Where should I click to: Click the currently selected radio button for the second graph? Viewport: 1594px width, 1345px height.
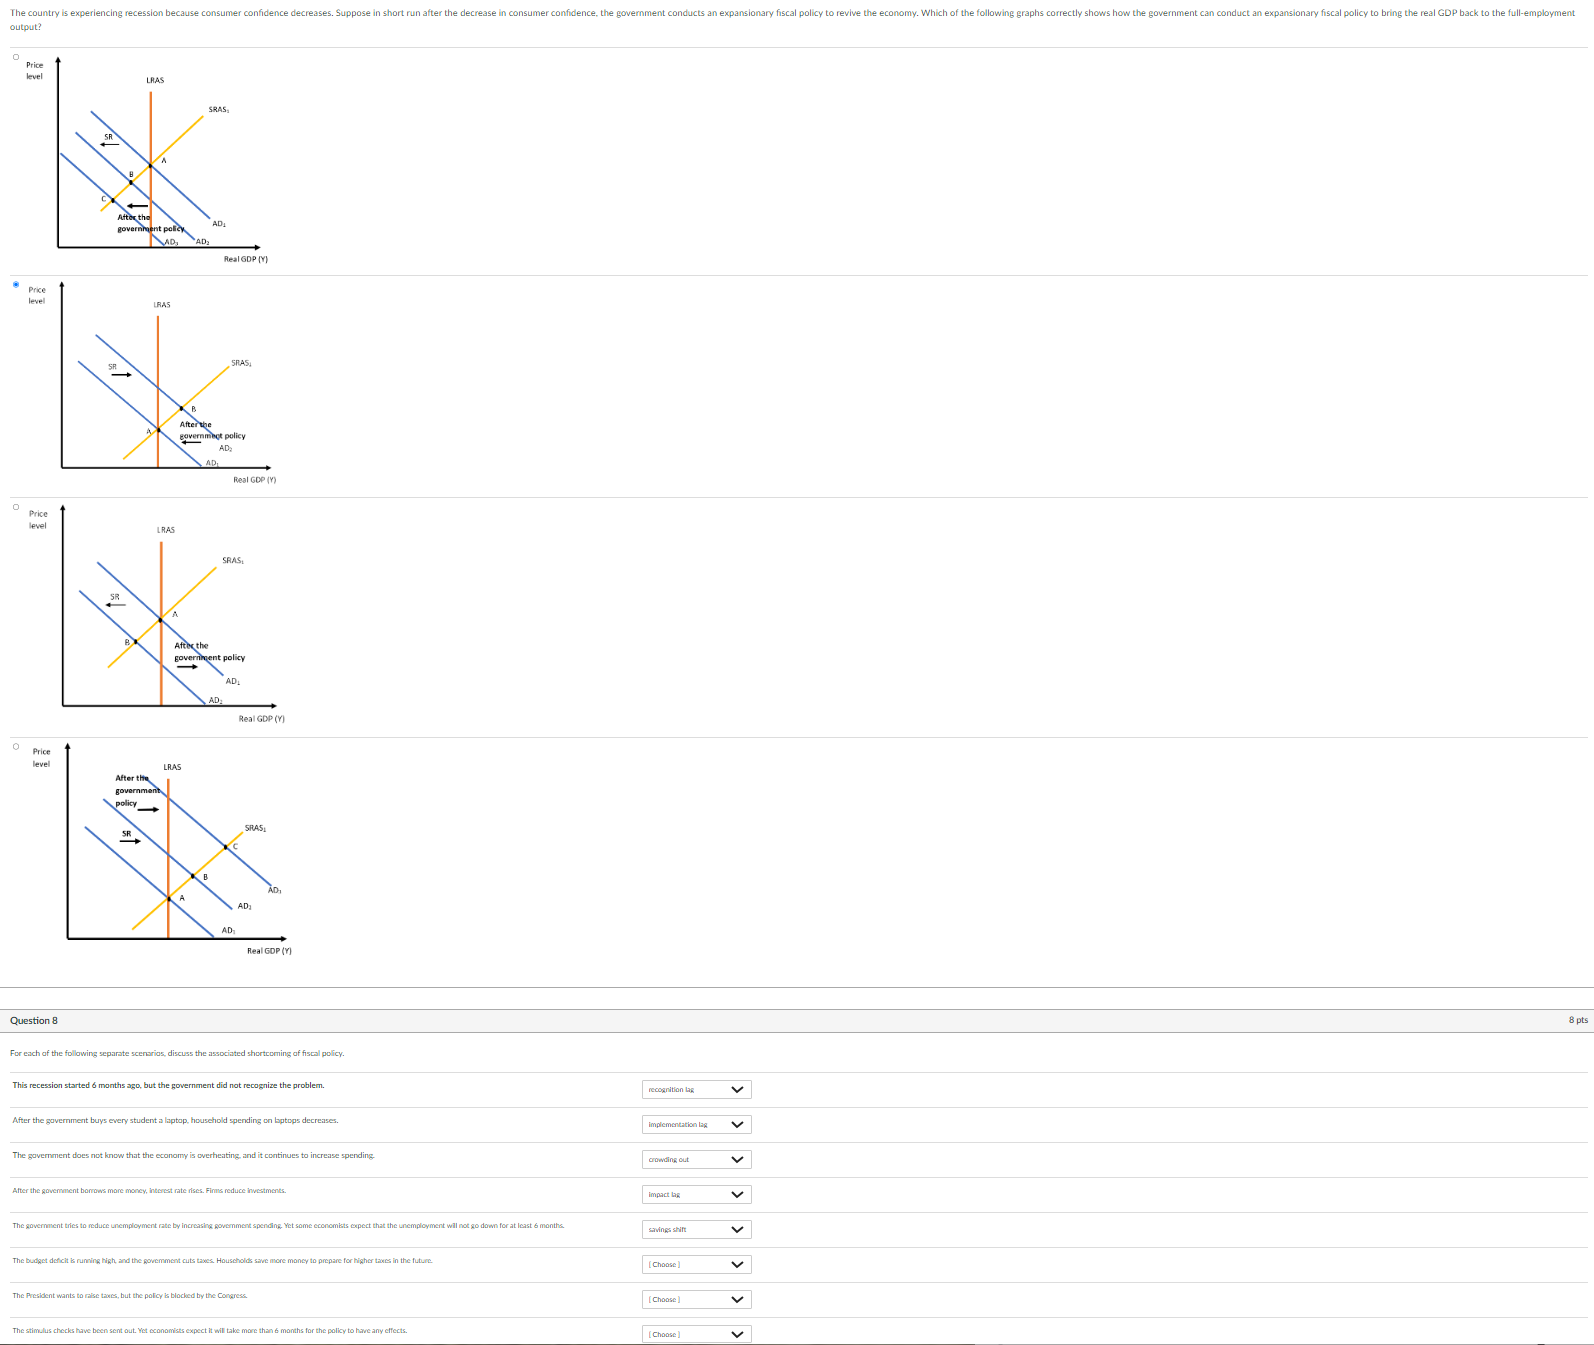coord(16,284)
